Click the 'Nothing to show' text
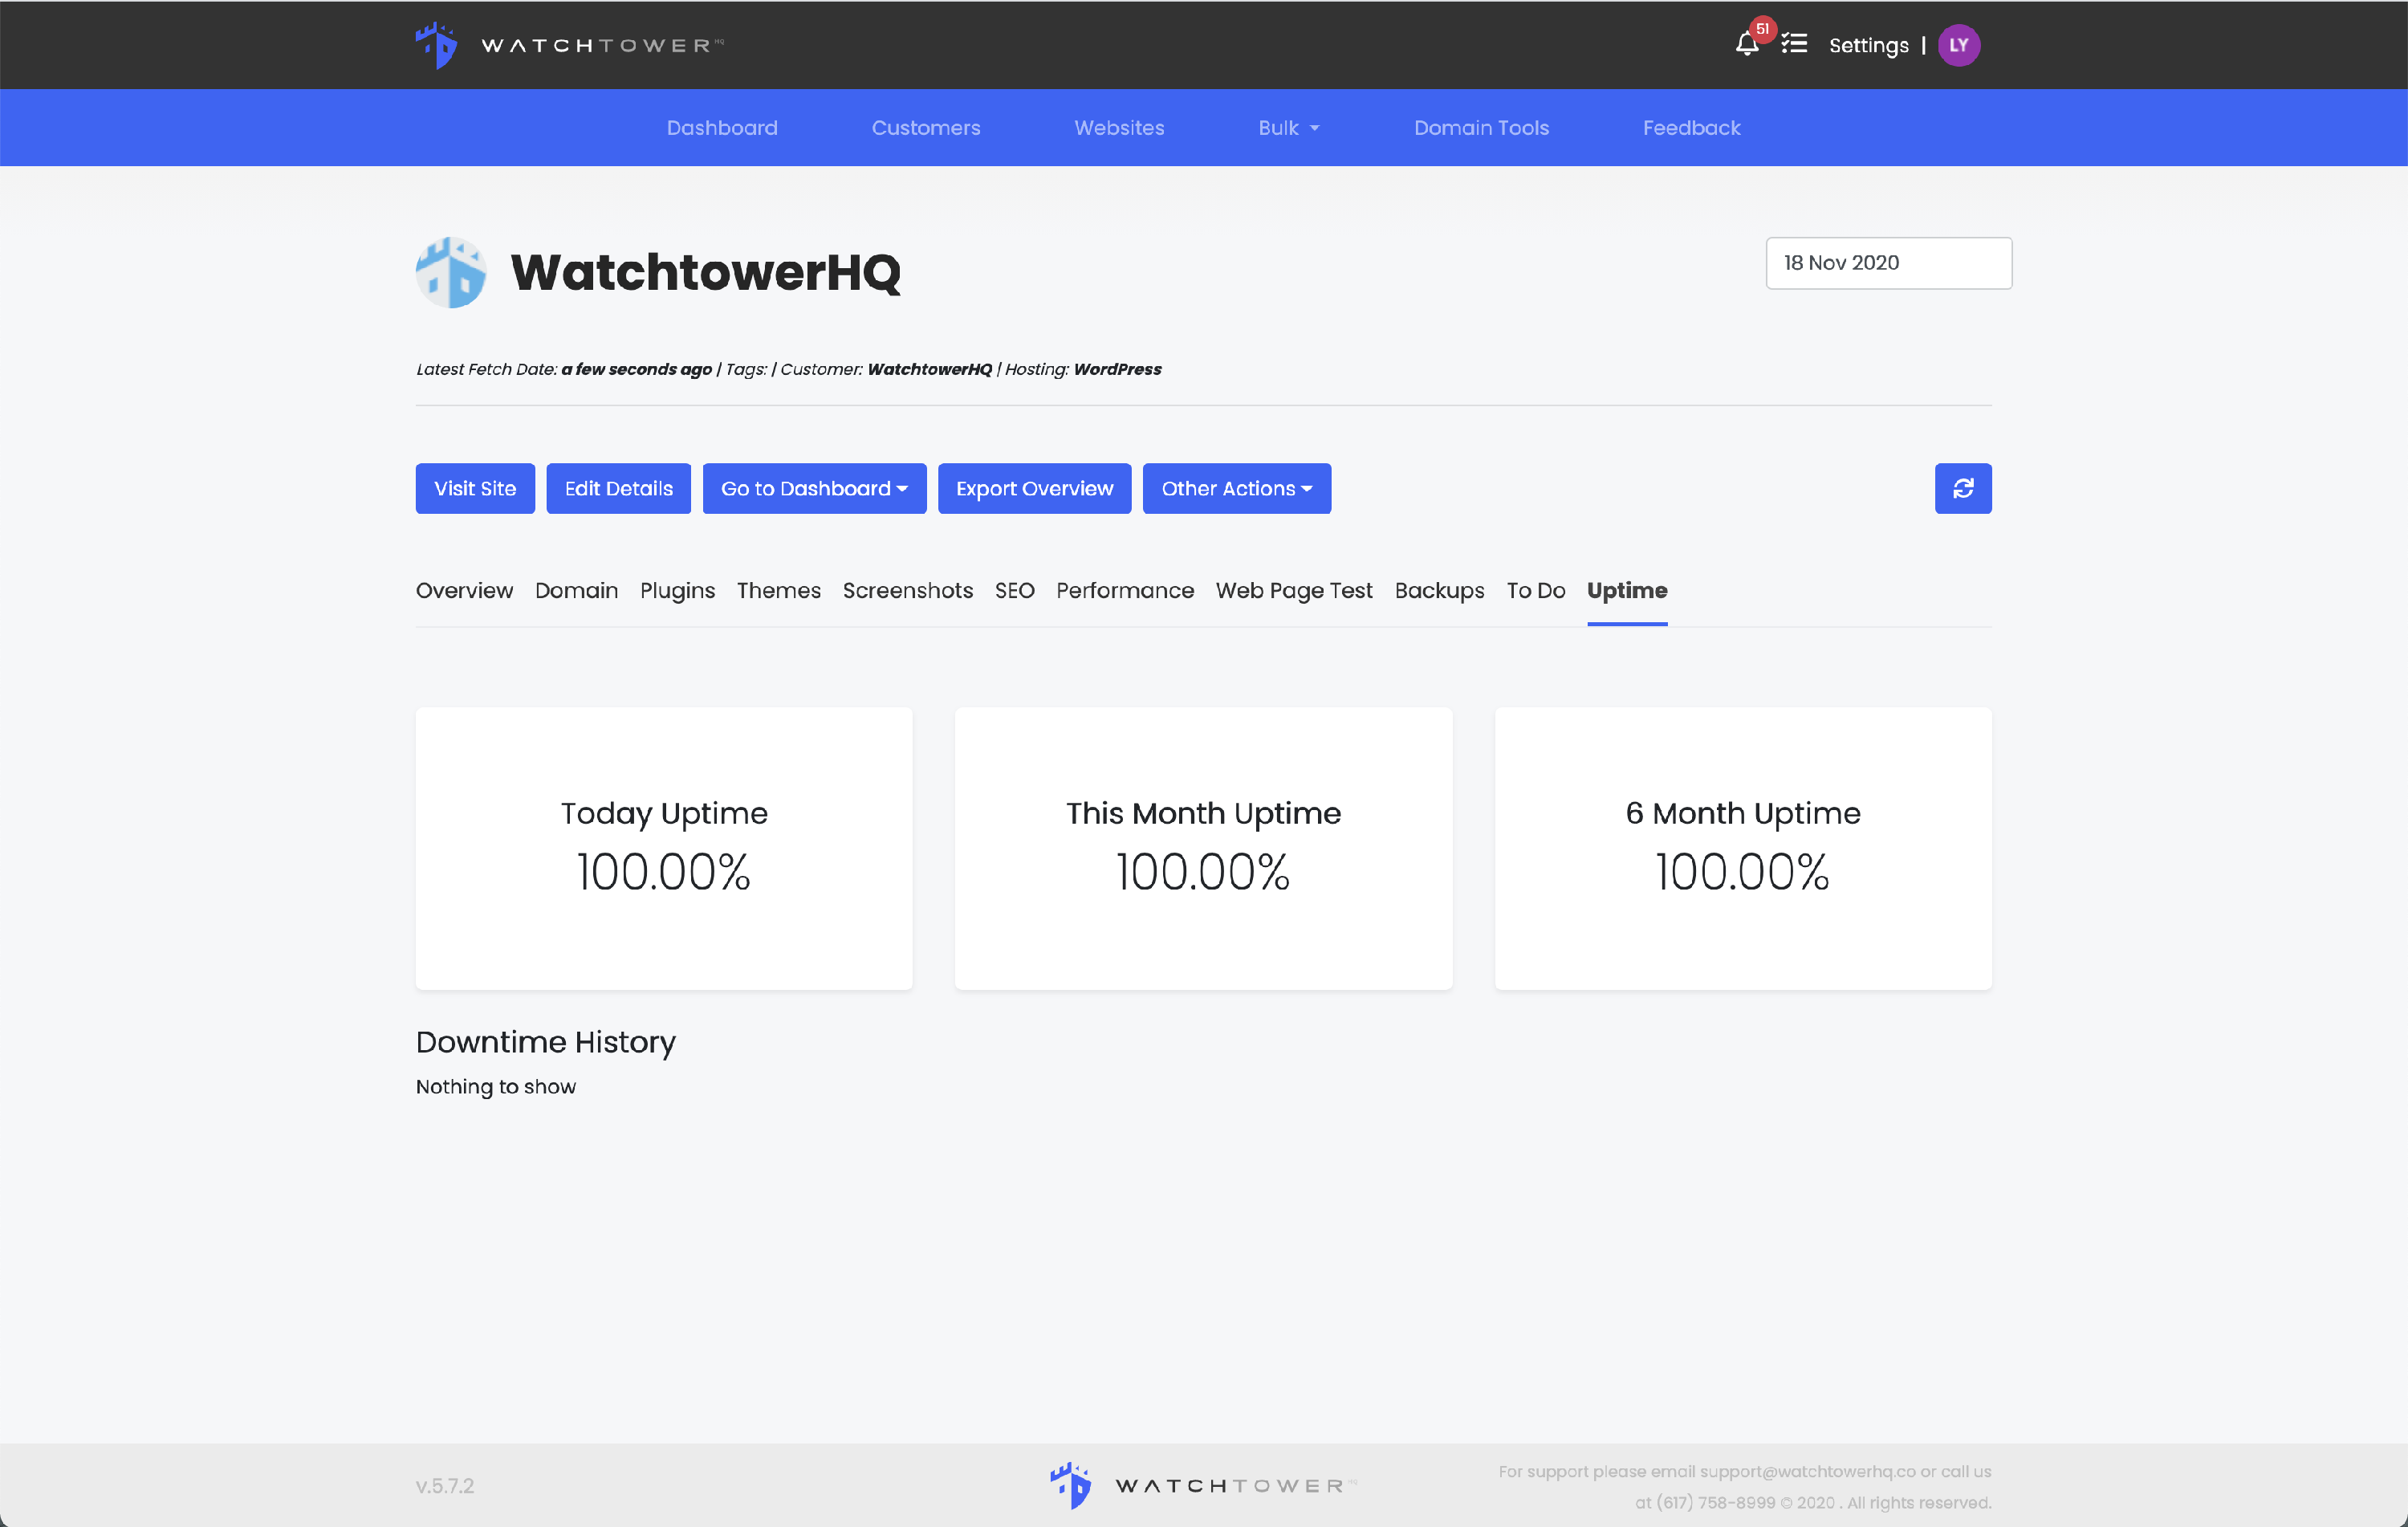 495,1086
